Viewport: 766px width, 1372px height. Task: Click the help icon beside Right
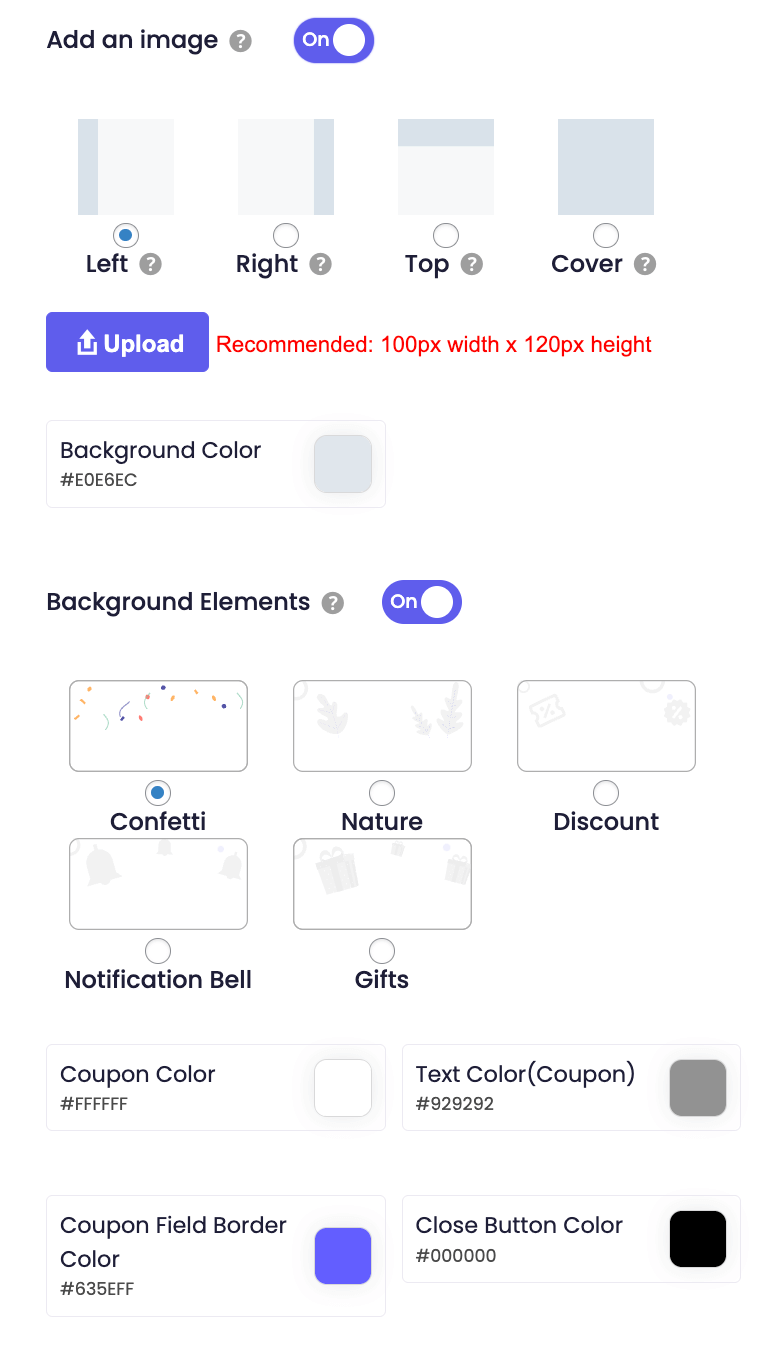[320, 264]
